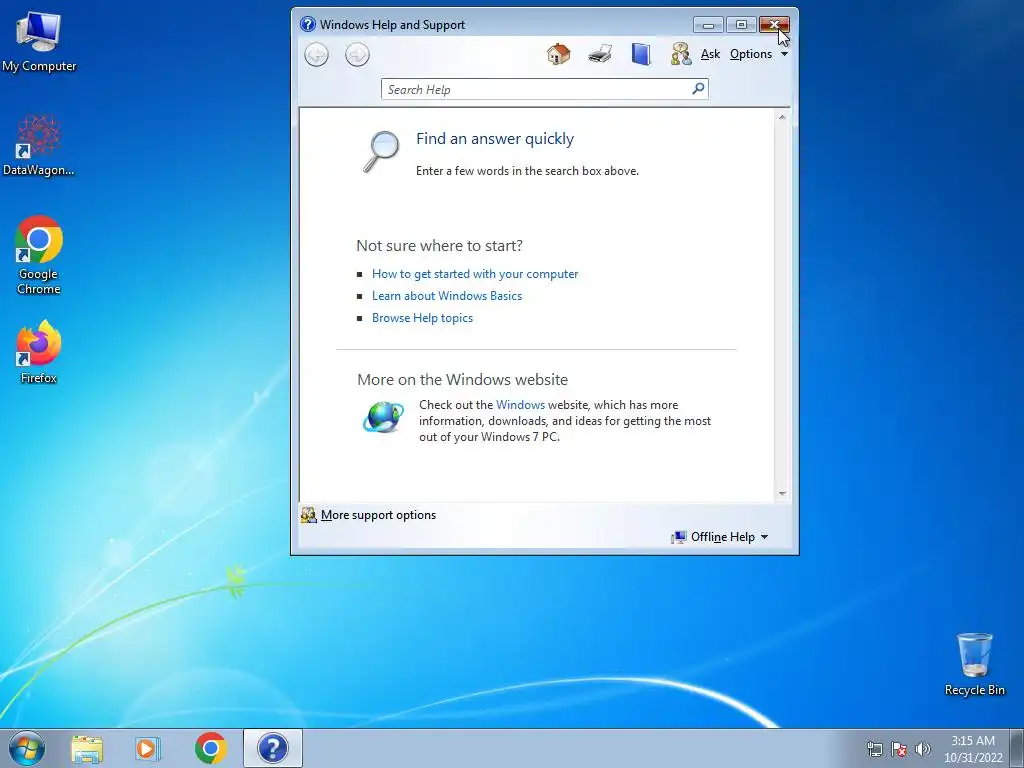Maximize the Windows Help and Support window
Image resolution: width=1024 pixels, height=768 pixels.
[741, 25]
